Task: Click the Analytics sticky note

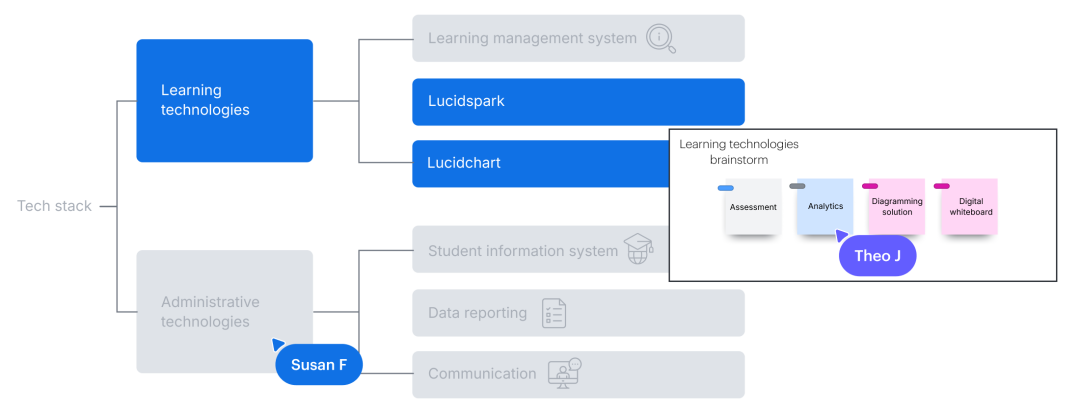Action: tap(825, 207)
